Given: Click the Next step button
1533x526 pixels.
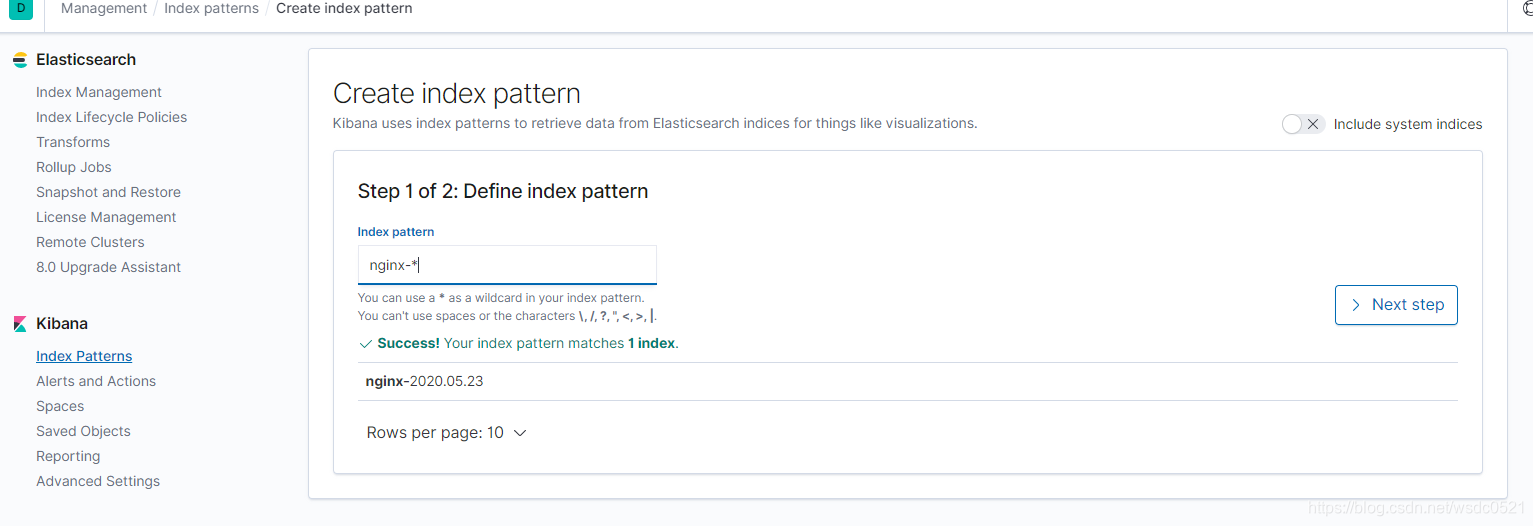Looking at the screenshot, I should tap(1396, 305).
